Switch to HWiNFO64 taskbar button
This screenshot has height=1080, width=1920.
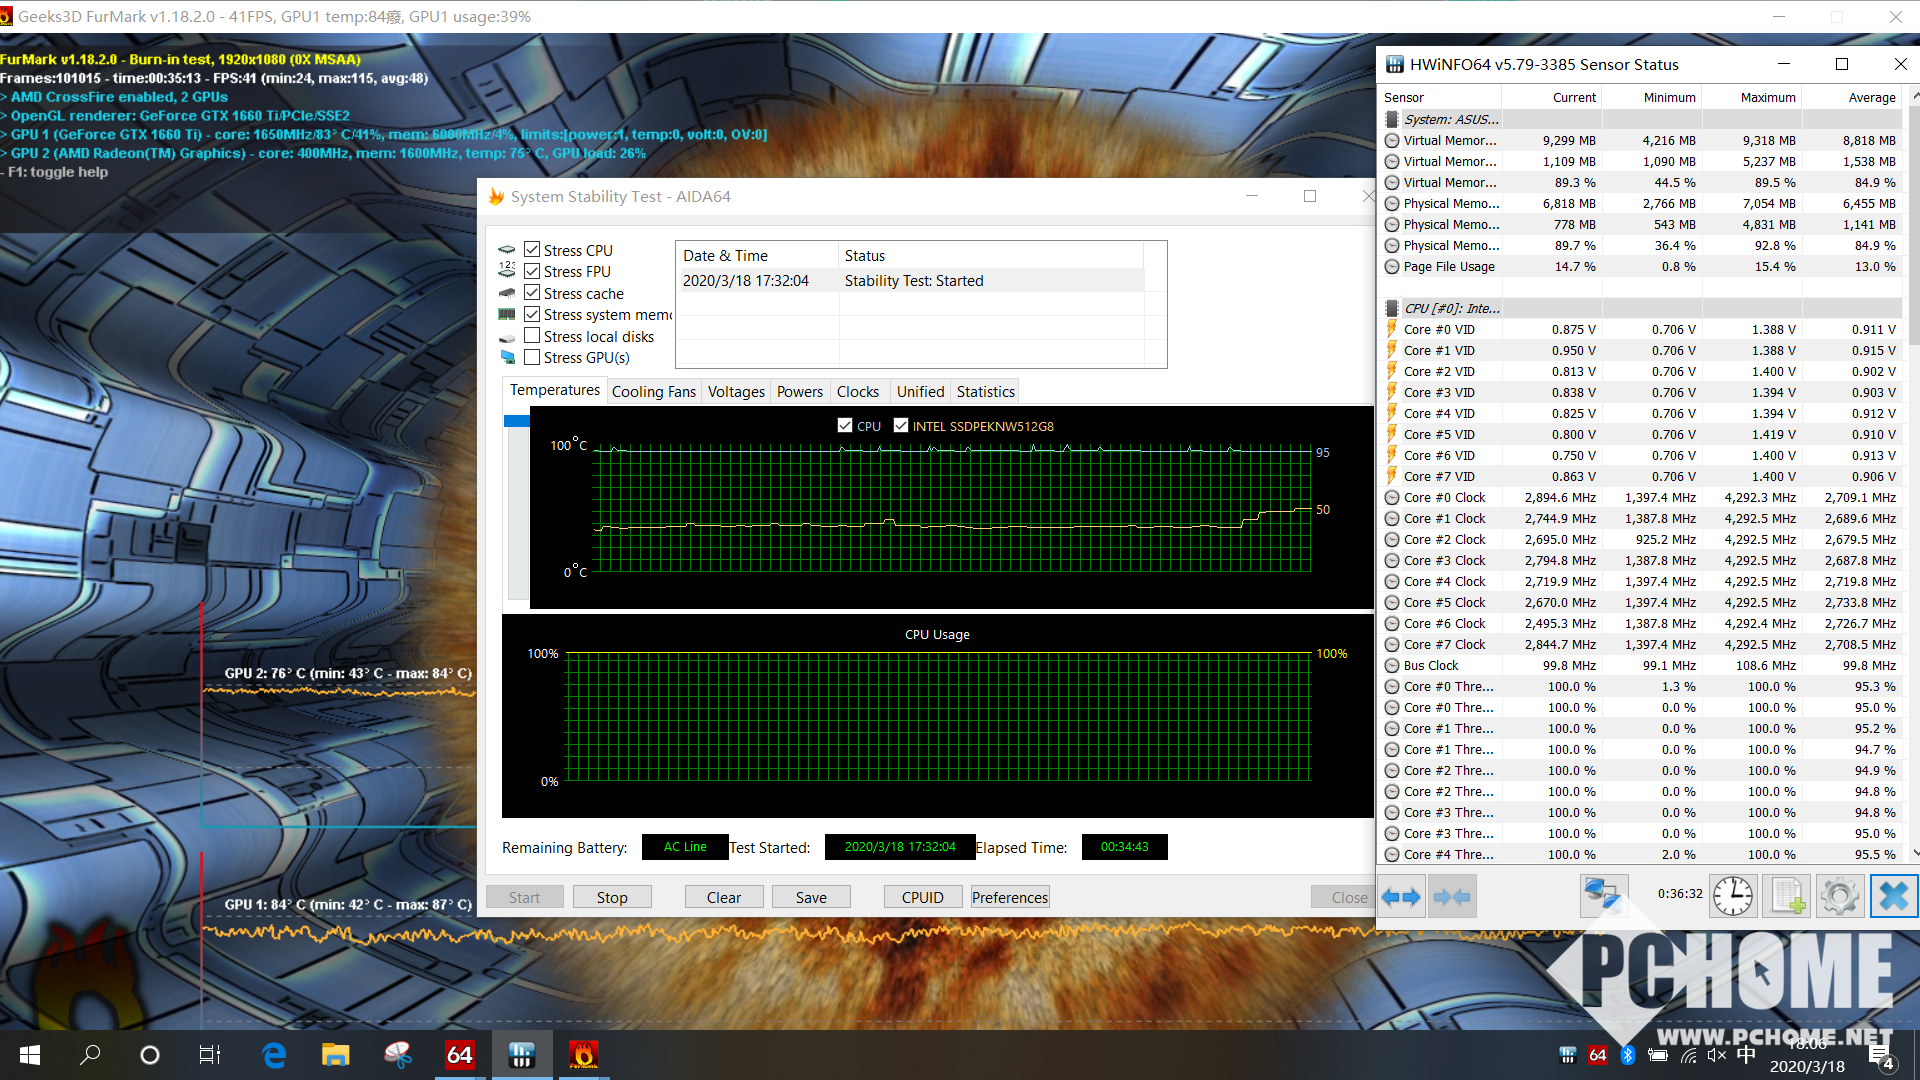pos(521,1055)
